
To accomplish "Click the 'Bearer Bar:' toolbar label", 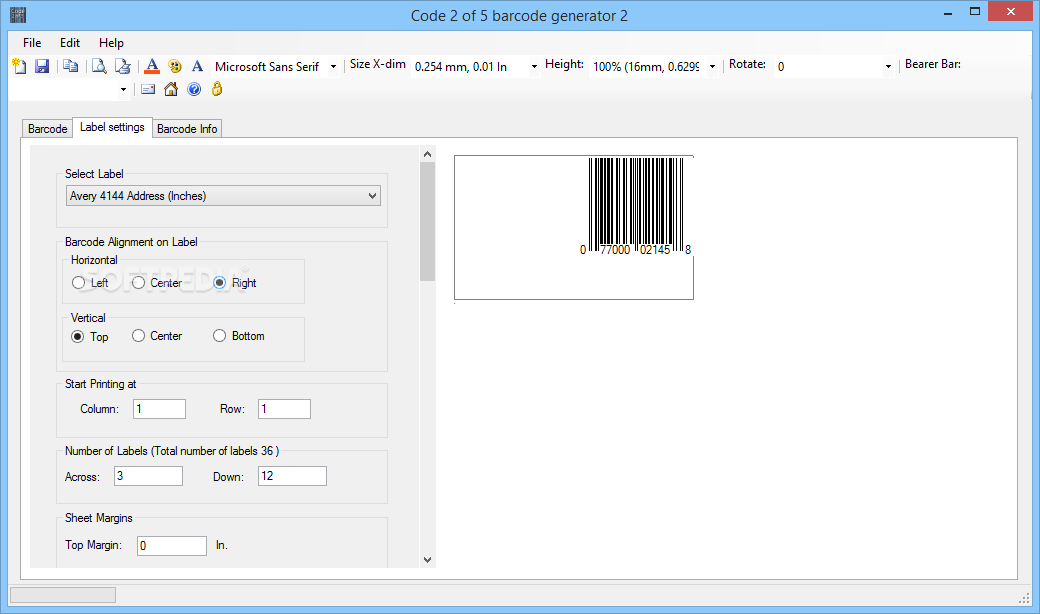I will (x=933, y=64).
